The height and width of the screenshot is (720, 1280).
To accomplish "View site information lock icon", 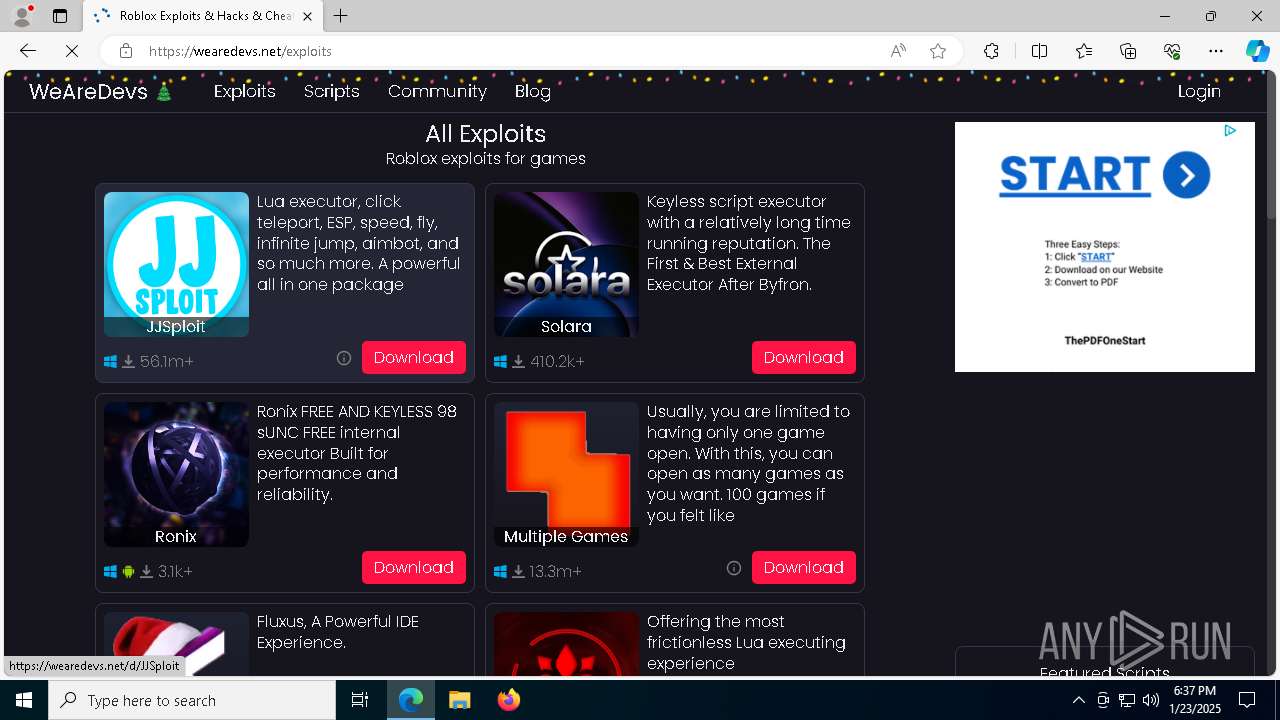I will (126, 51).
